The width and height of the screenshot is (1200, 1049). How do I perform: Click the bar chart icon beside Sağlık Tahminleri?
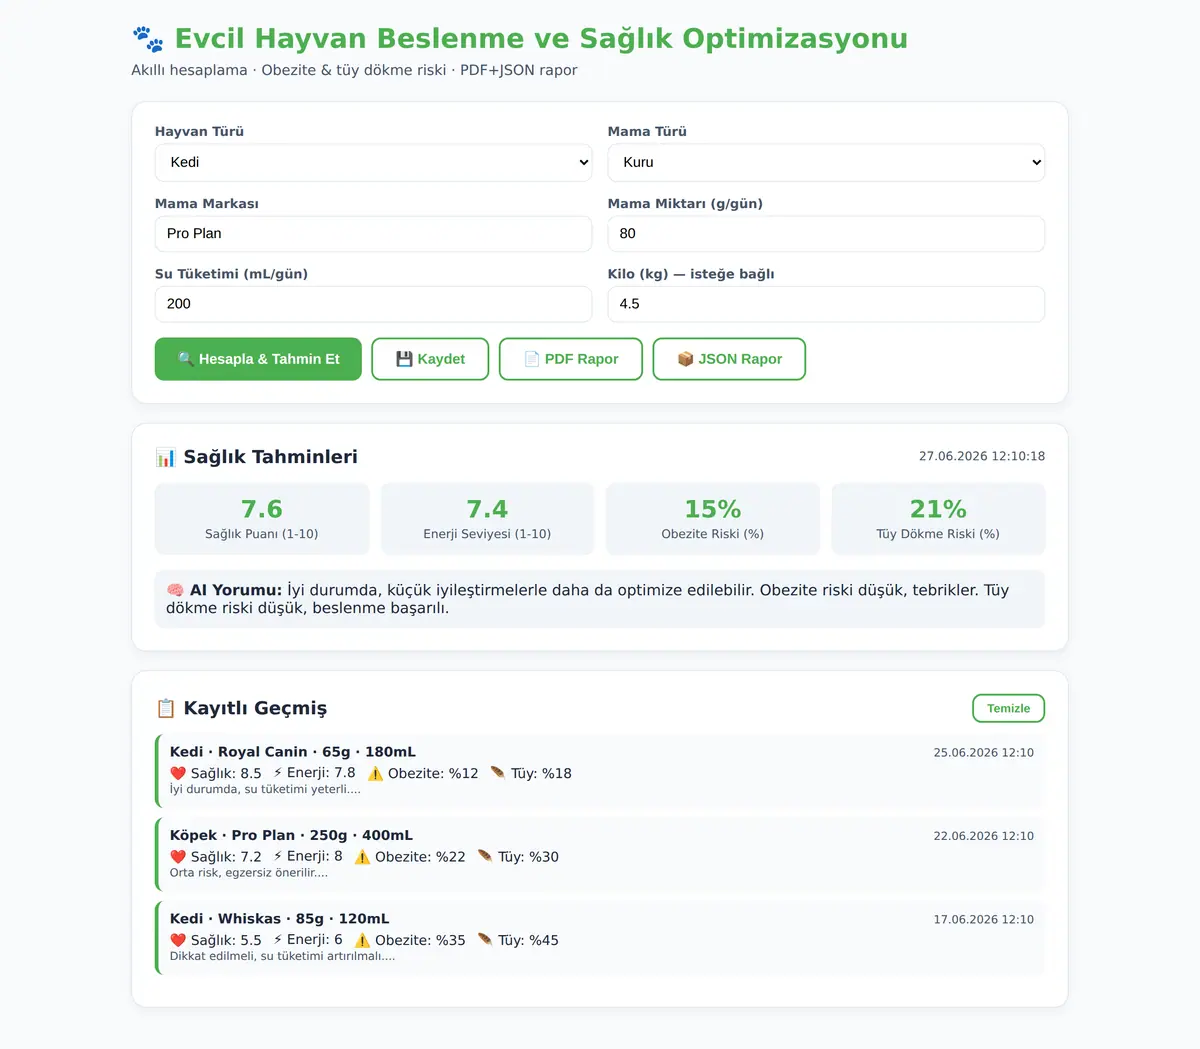tap(165, 457)
